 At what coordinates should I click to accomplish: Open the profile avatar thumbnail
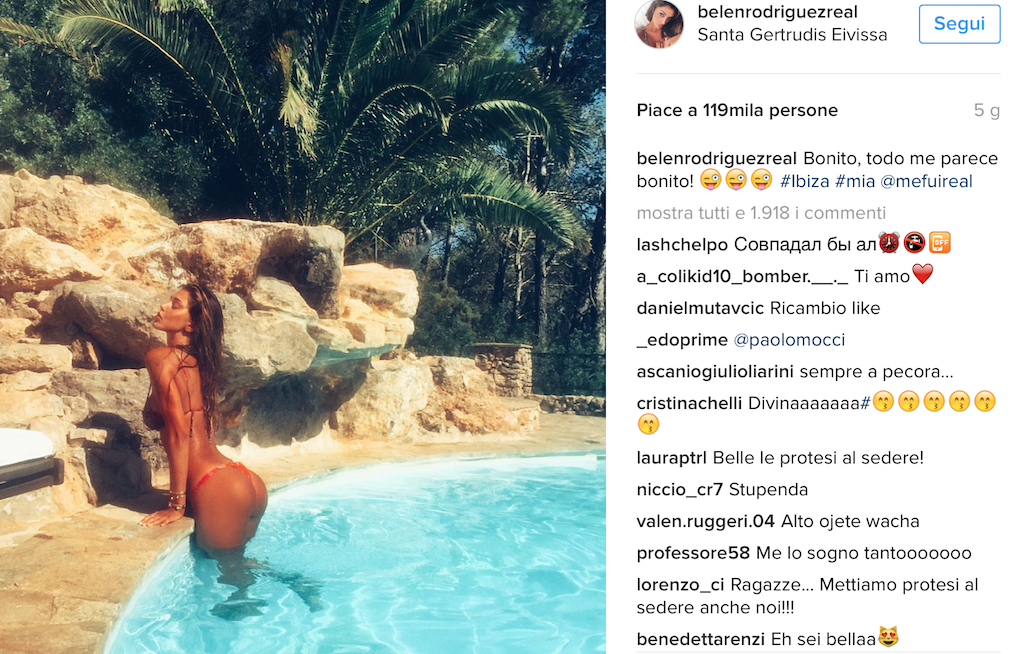(659, 24)
